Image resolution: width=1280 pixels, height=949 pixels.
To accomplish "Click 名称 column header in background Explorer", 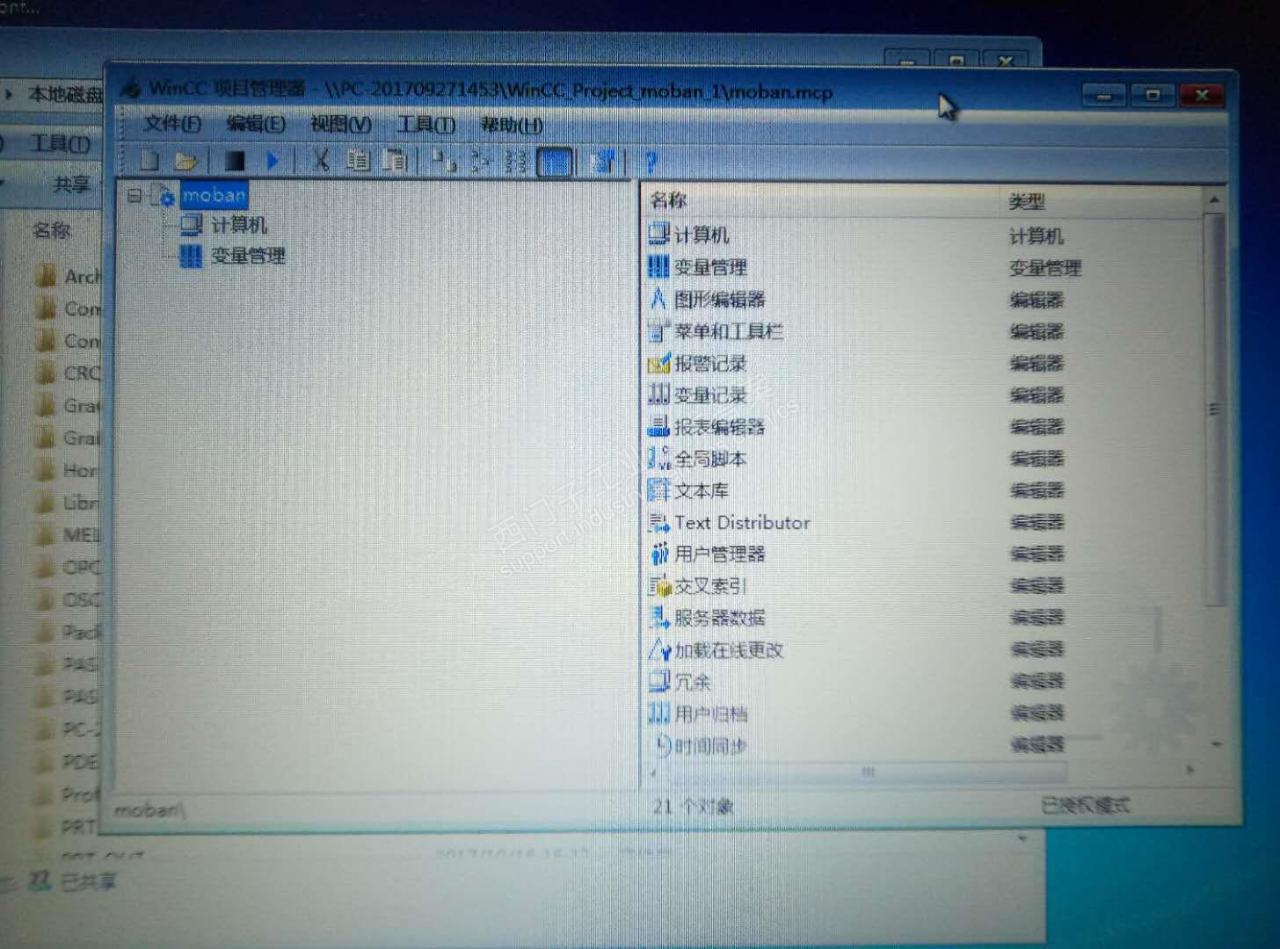I will [x=51, y=230].
